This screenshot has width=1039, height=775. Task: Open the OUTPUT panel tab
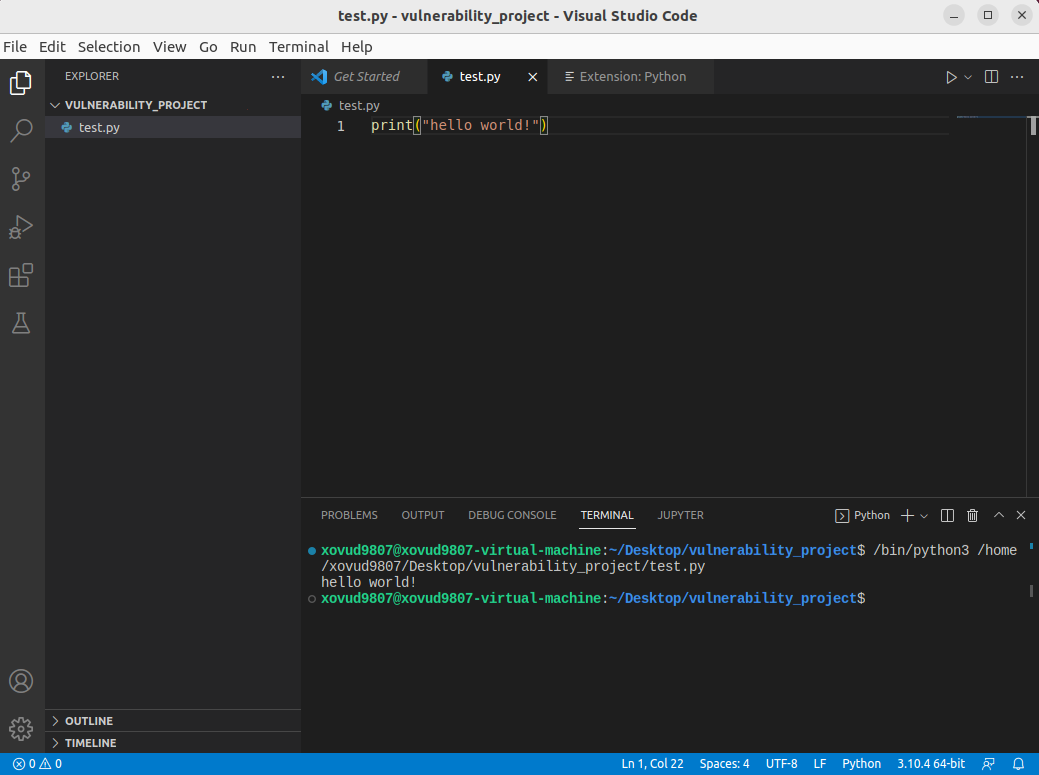tap(423, 515)
